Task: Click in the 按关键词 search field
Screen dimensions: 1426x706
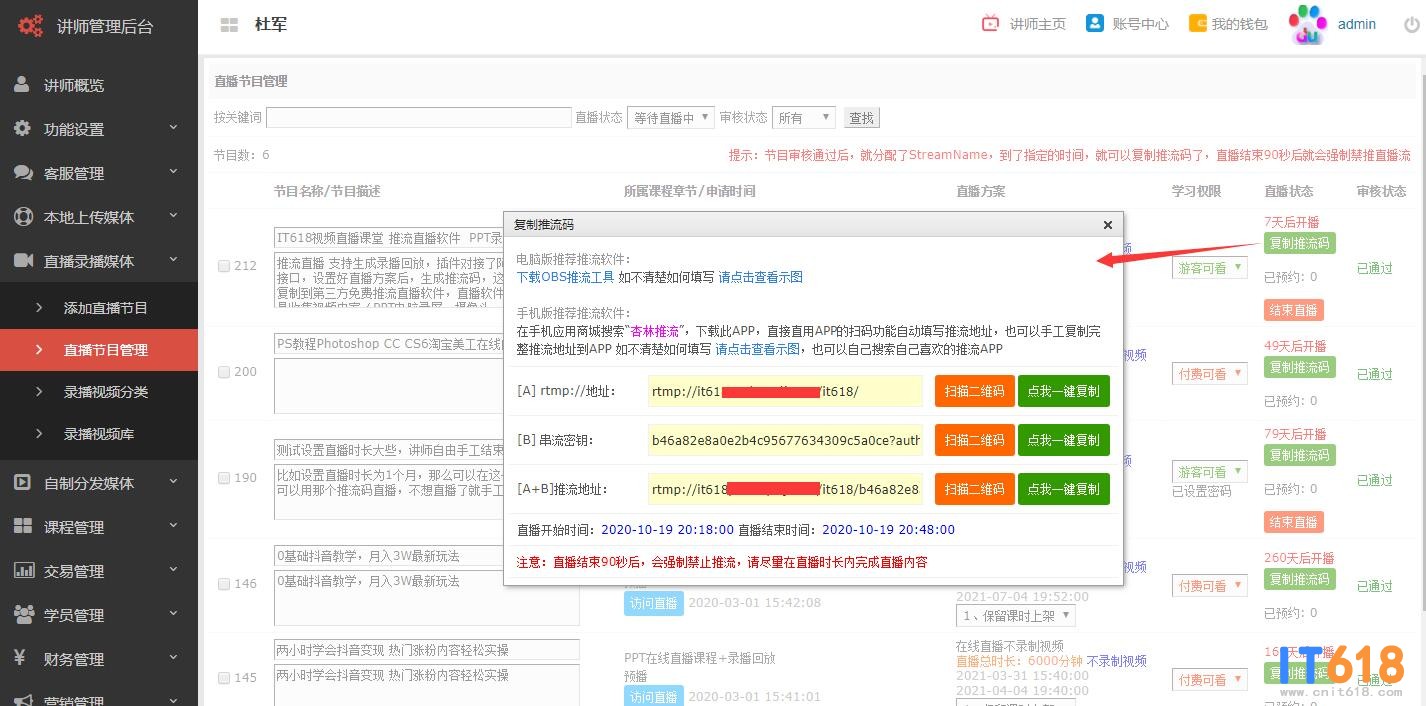Action: 419,118
